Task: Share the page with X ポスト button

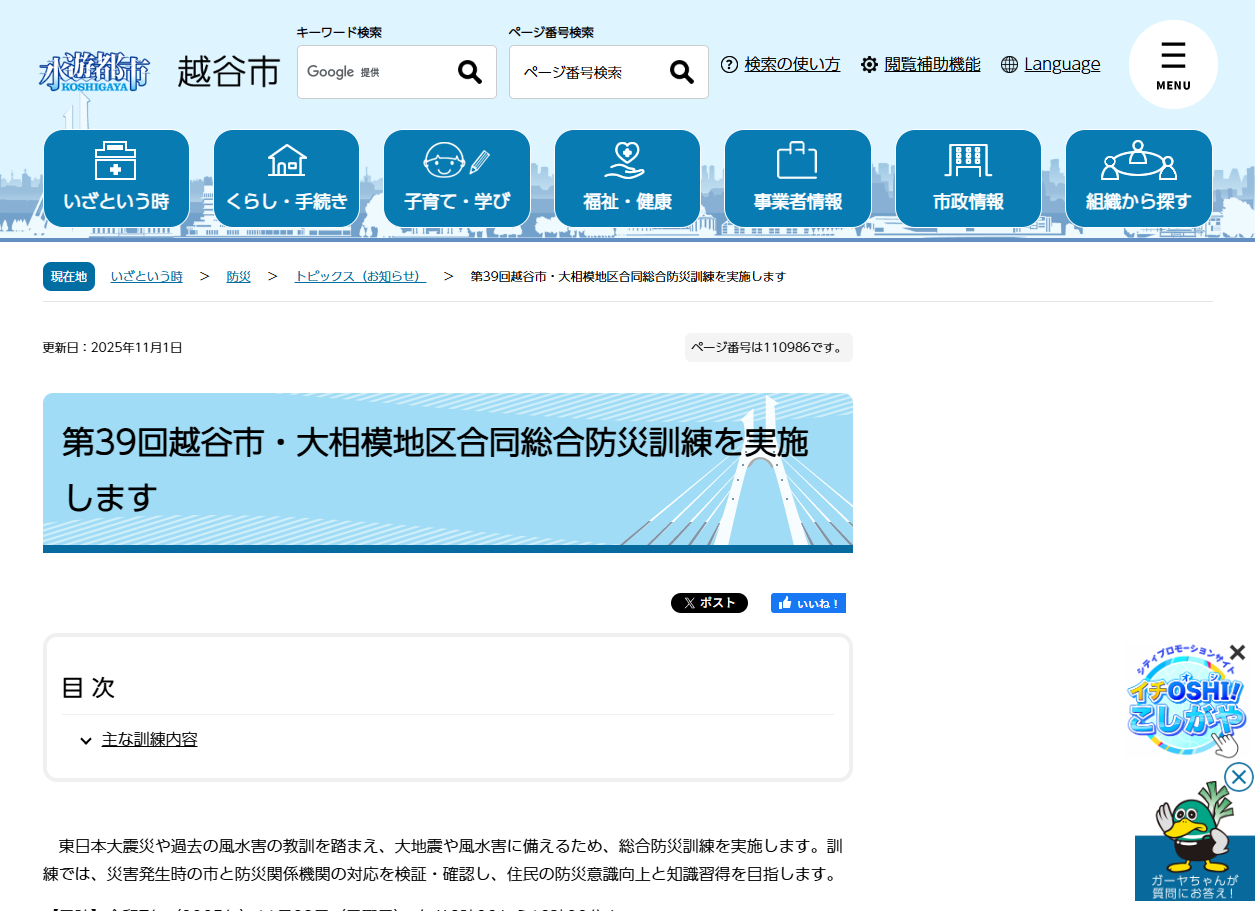Action: pos(709,603)
